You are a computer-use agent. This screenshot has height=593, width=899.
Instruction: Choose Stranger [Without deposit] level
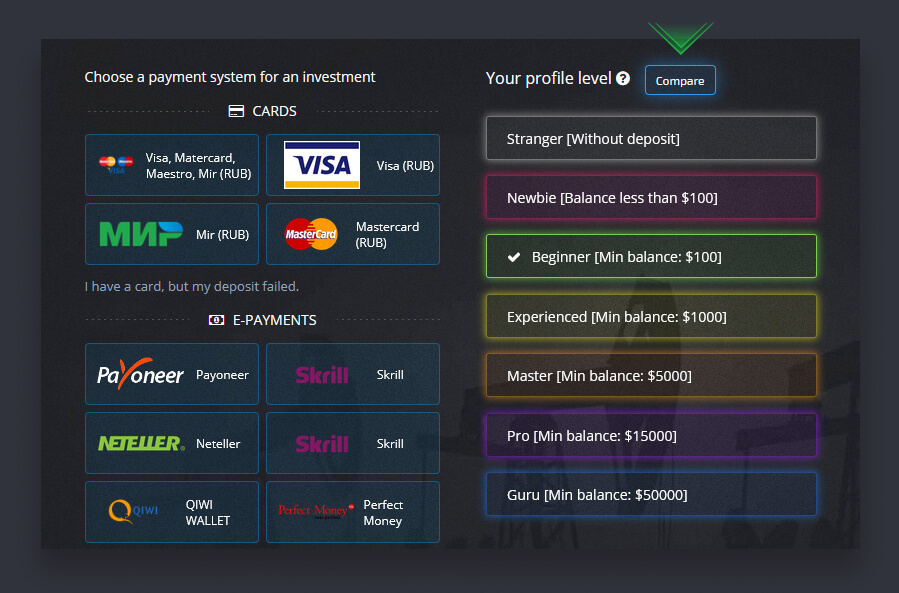[x=650, y=138]
